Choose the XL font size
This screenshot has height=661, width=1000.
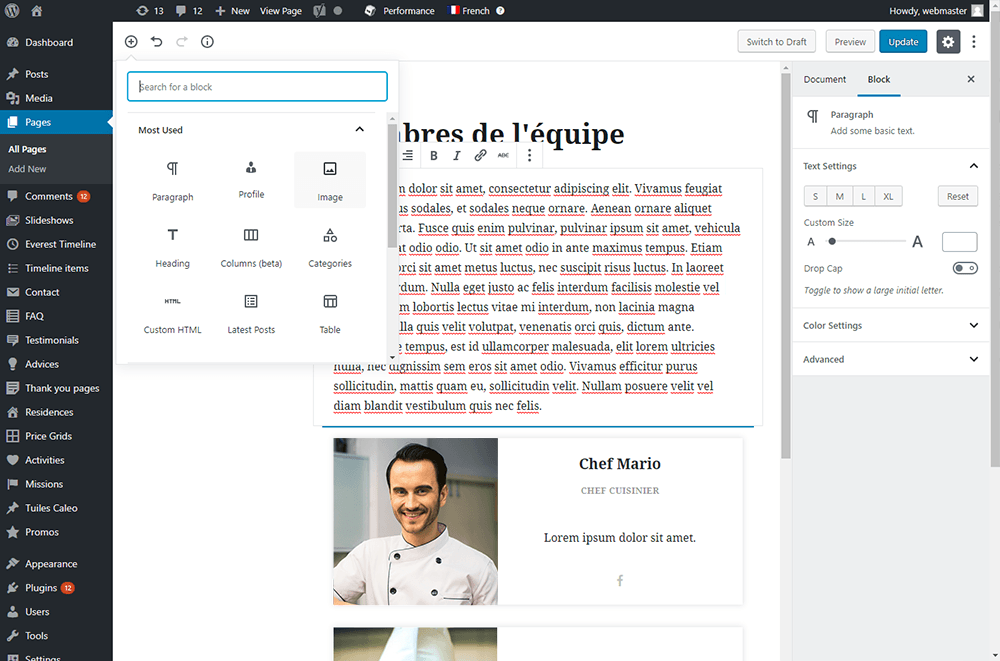[888, 197]
